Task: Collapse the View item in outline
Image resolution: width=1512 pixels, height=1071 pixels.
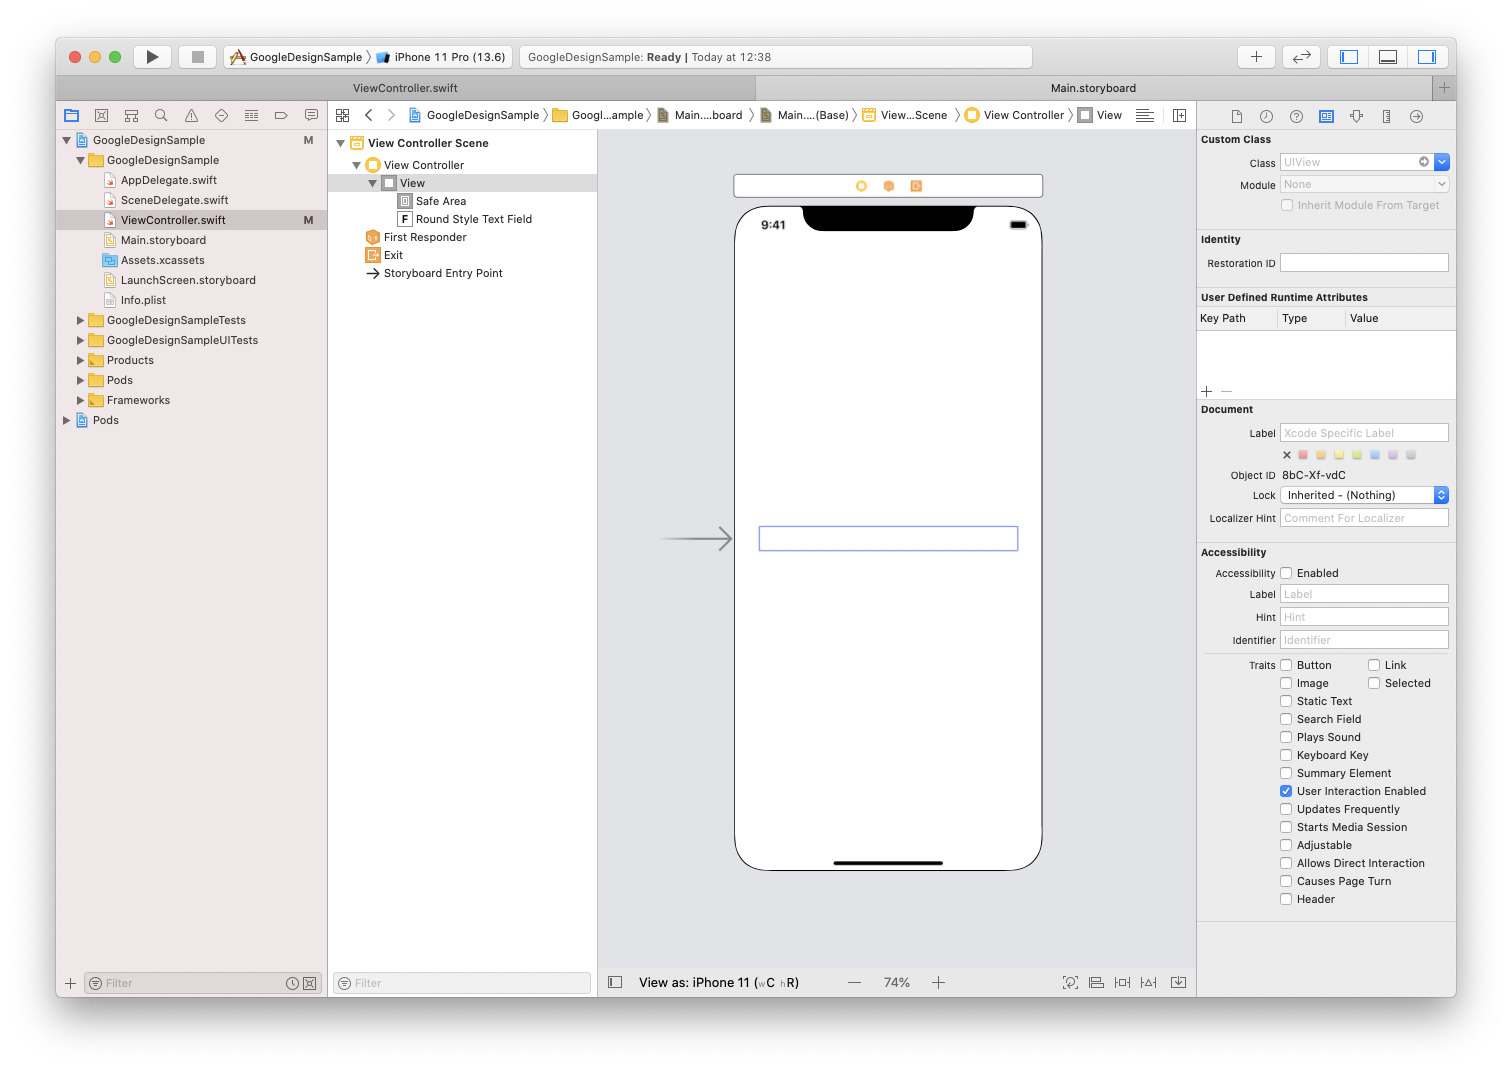Action: [x=373, y=183]
